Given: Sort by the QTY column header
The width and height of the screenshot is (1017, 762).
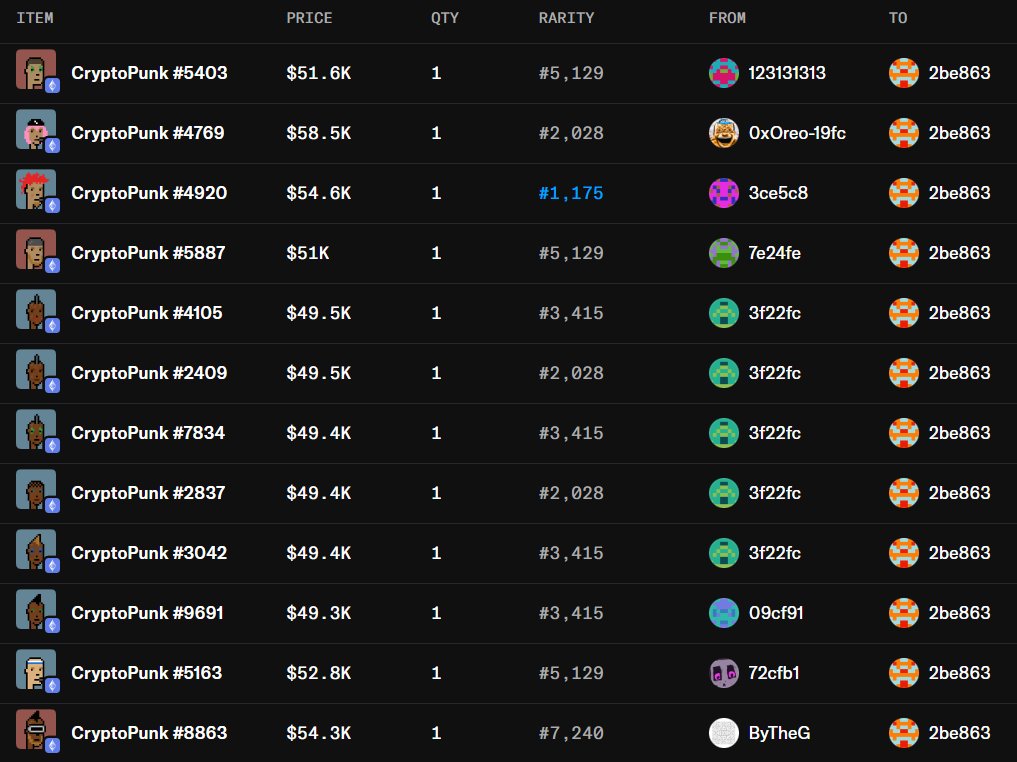Looking at the screenshot, I should (445, 18).
